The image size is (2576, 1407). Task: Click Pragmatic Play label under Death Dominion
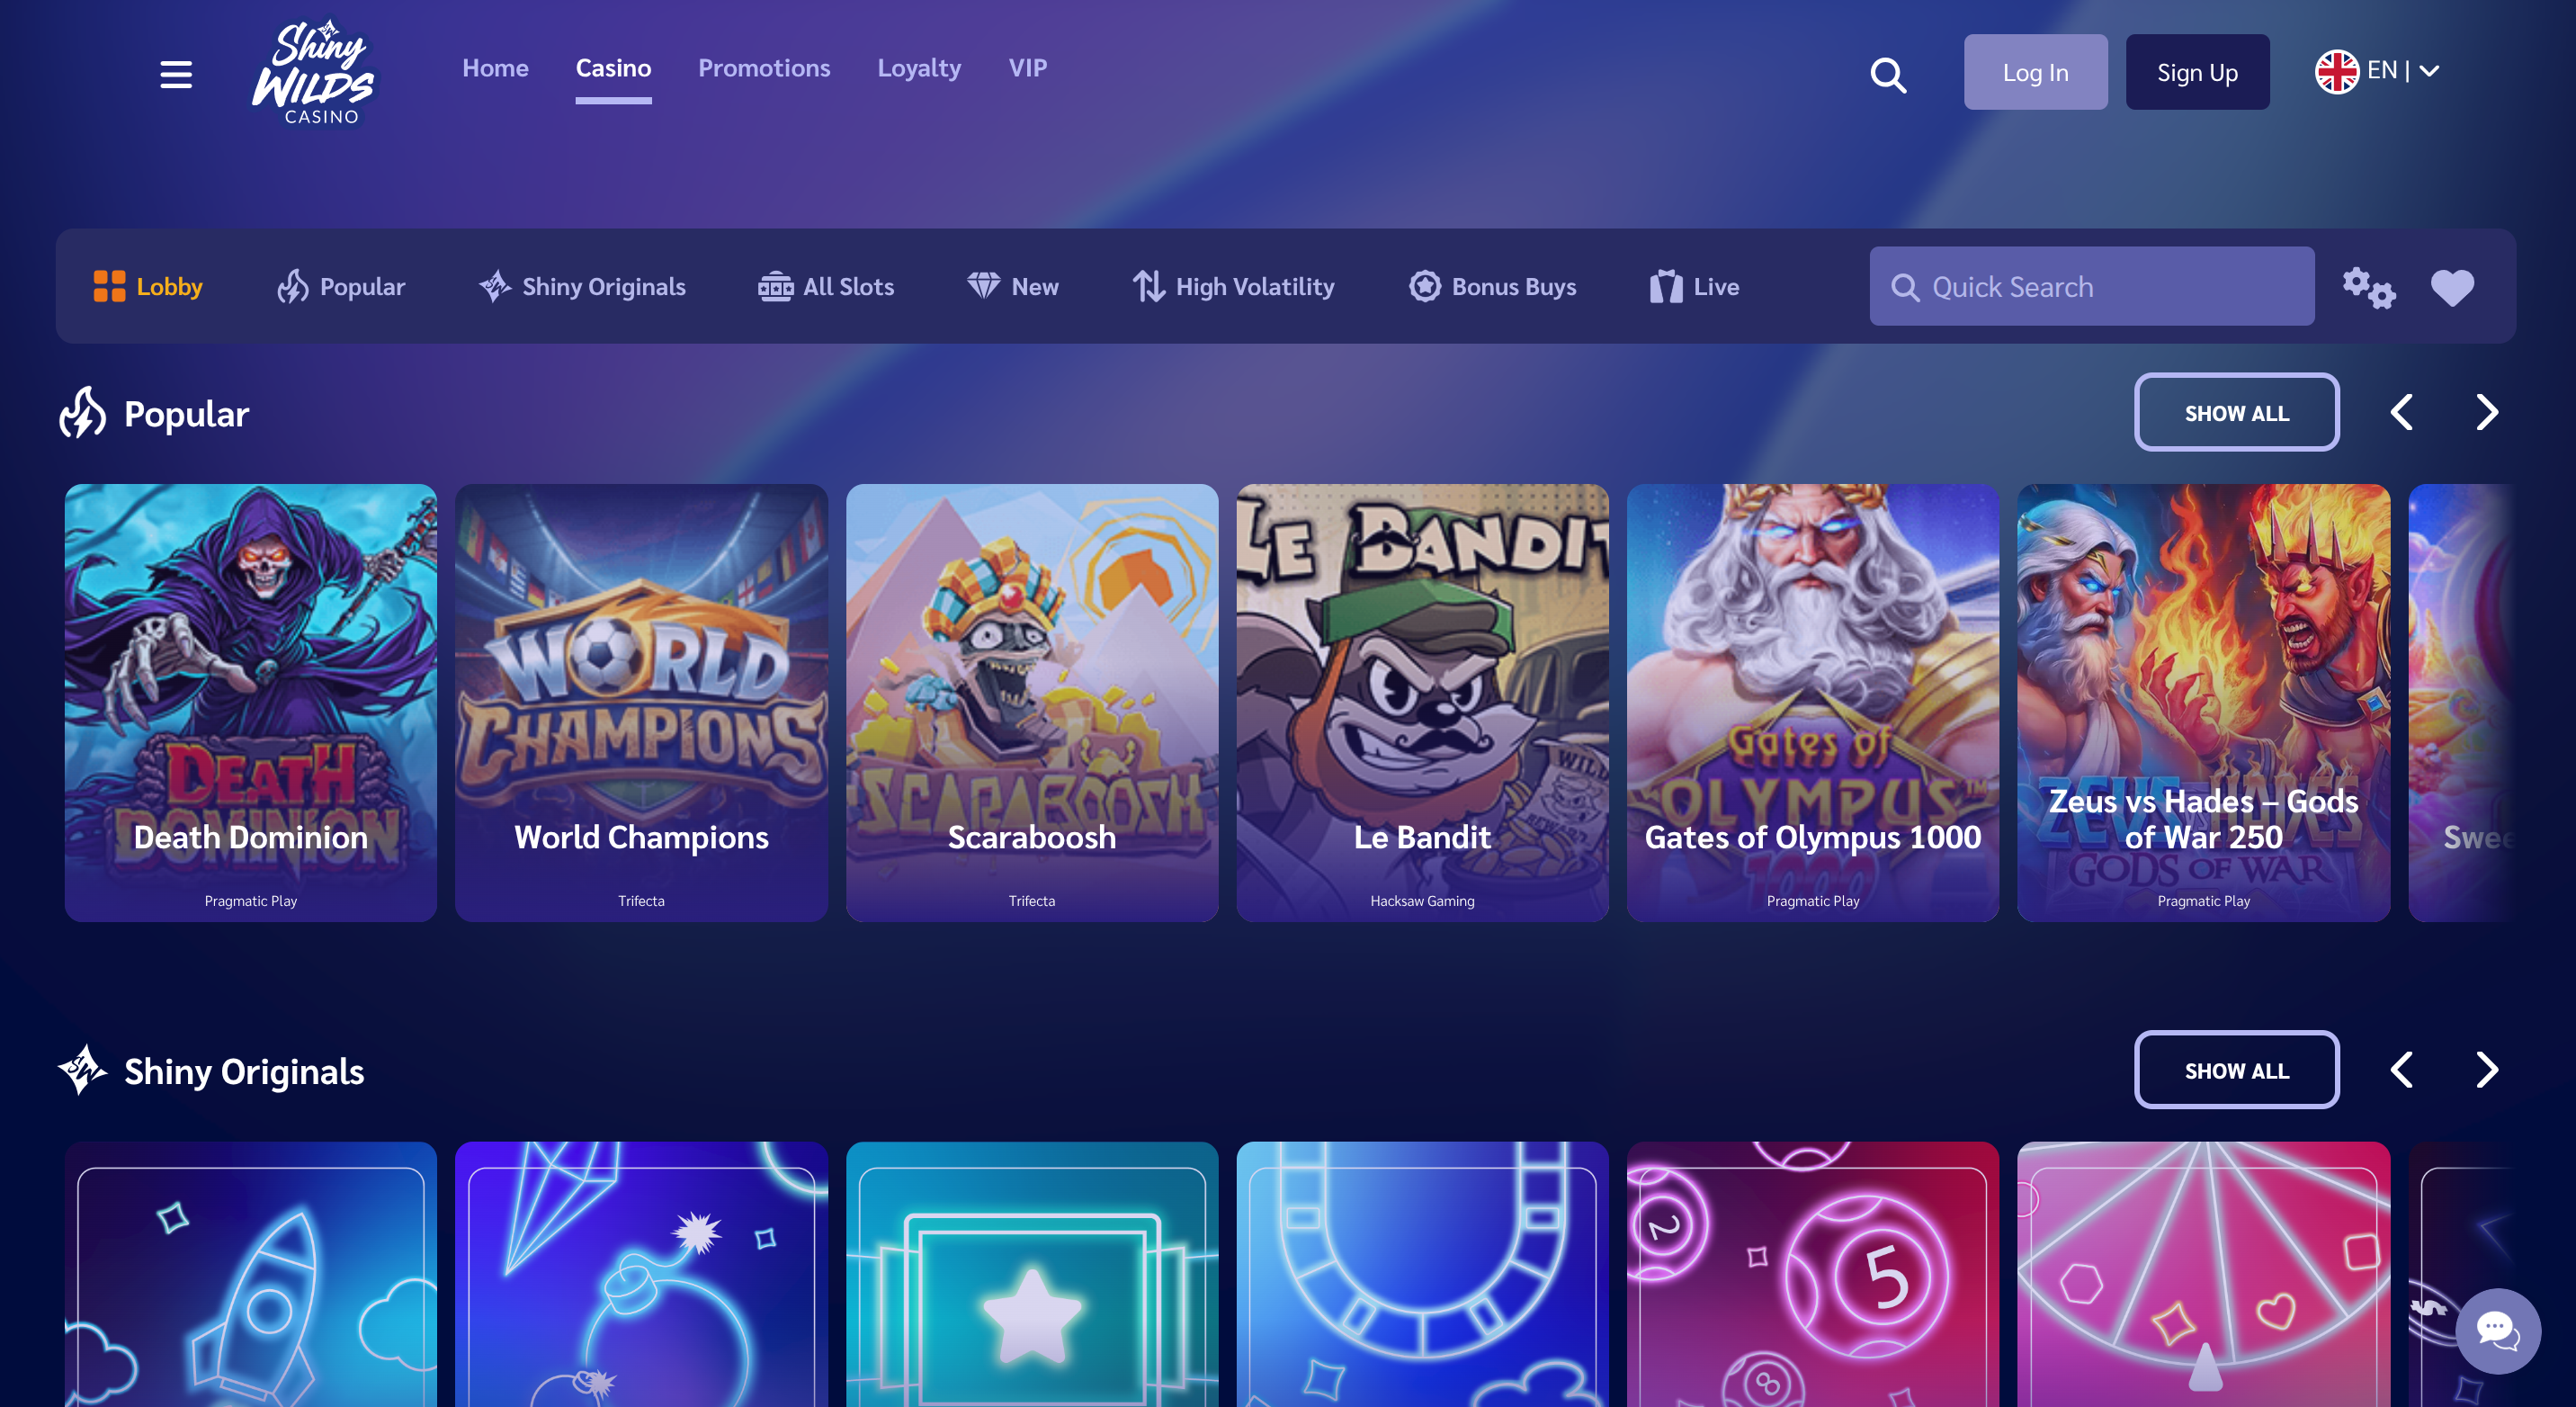click(250, 901)
